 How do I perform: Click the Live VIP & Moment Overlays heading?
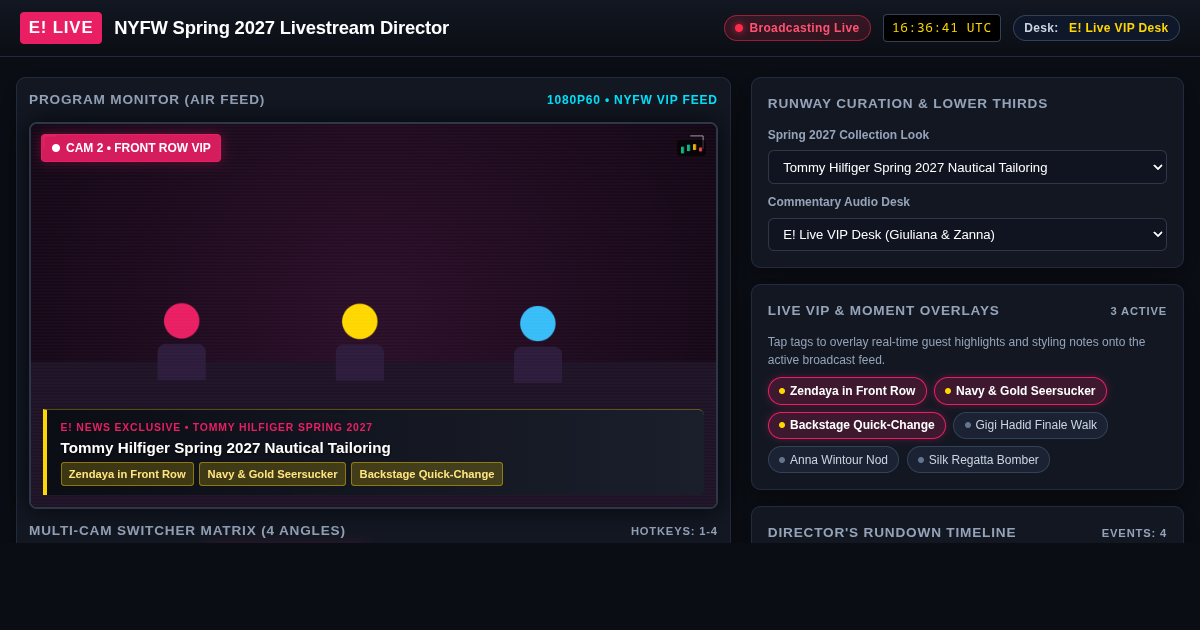pyautogui.click(x=884, y=311)
